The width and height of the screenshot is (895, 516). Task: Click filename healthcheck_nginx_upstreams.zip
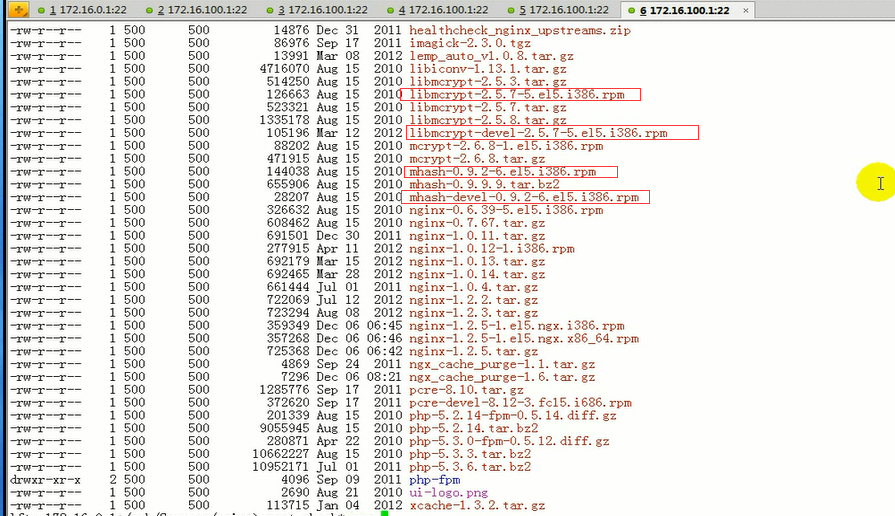pyautogui.click(x=519, y=30)
